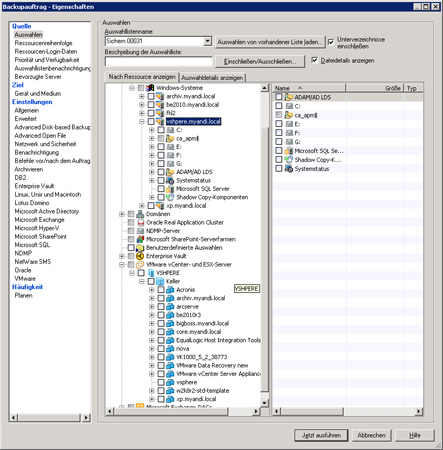Click Einschließen/Ausschließen button
Screen dimensions: 443x450
click(260, 61)
